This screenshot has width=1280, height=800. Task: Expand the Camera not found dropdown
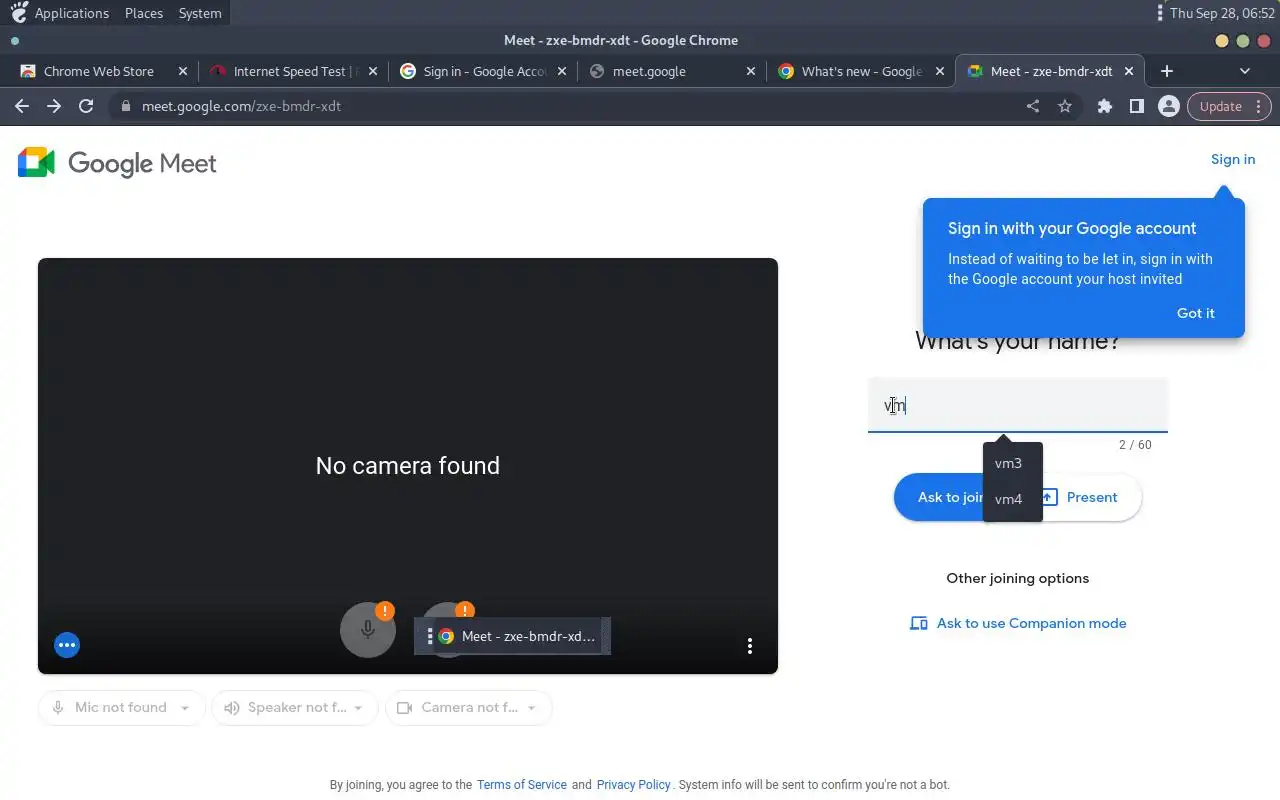(468, 707)
